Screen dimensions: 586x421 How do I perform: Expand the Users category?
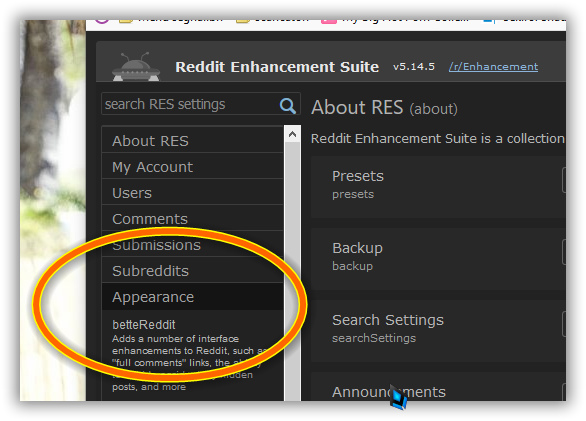tap(192, 193)
